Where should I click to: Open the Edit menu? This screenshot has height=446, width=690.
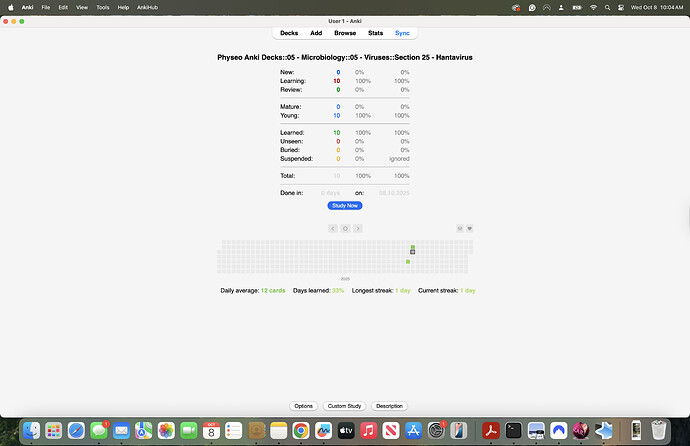(x=63, y=7)
